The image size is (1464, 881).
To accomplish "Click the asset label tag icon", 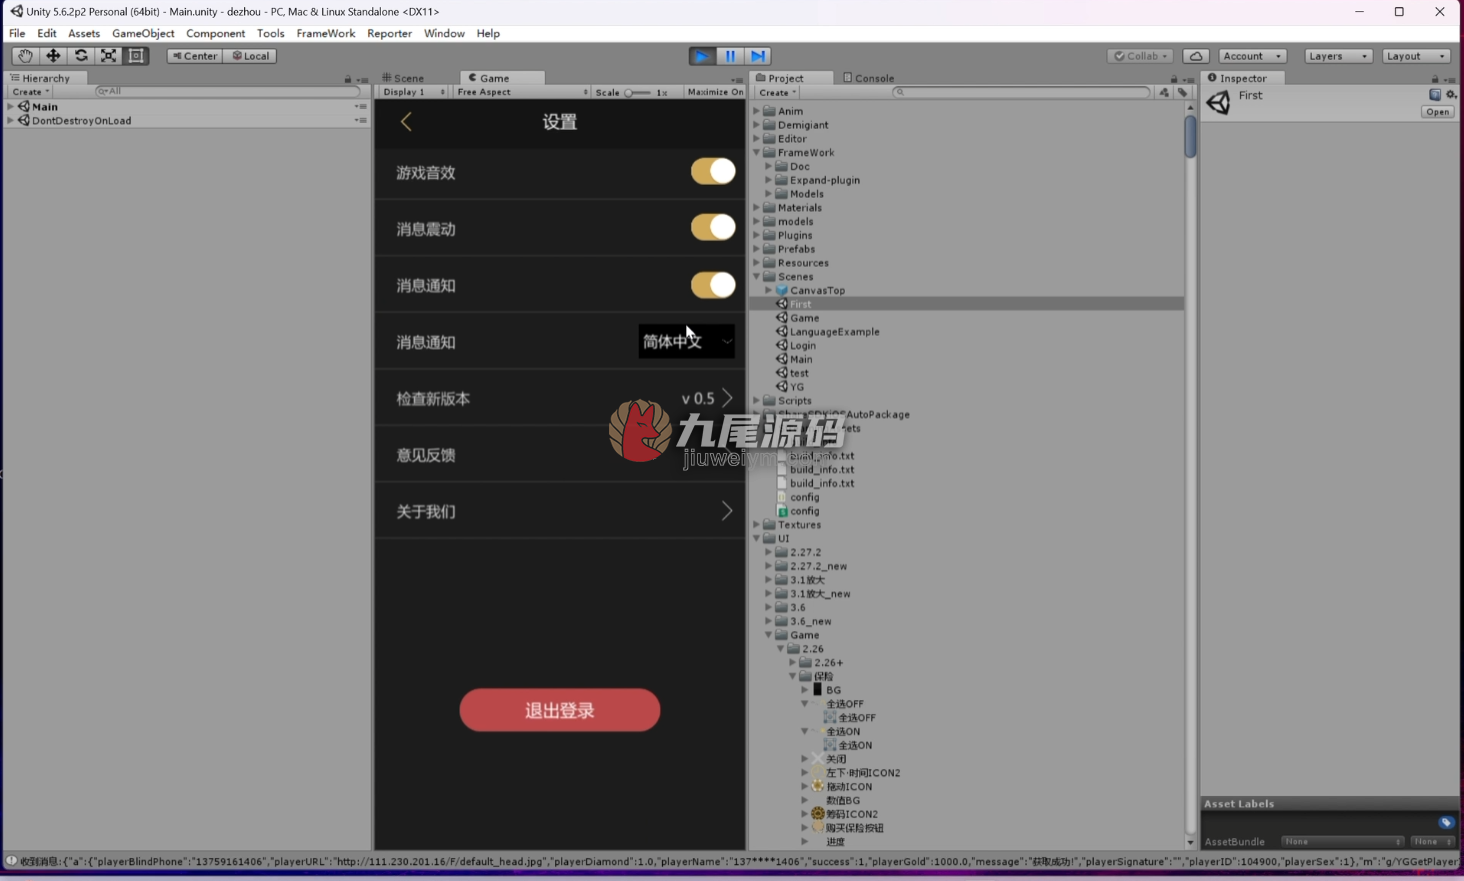I will [x=1446, y=822].
